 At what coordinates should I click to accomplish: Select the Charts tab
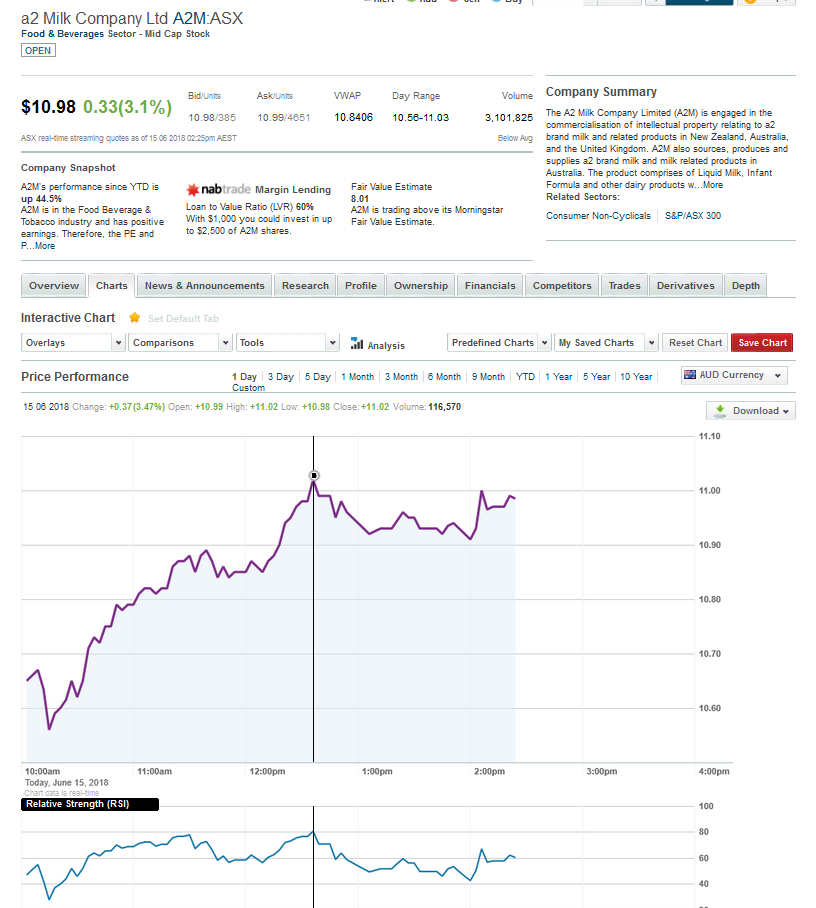pyautogui.click(x=112, y=285)
